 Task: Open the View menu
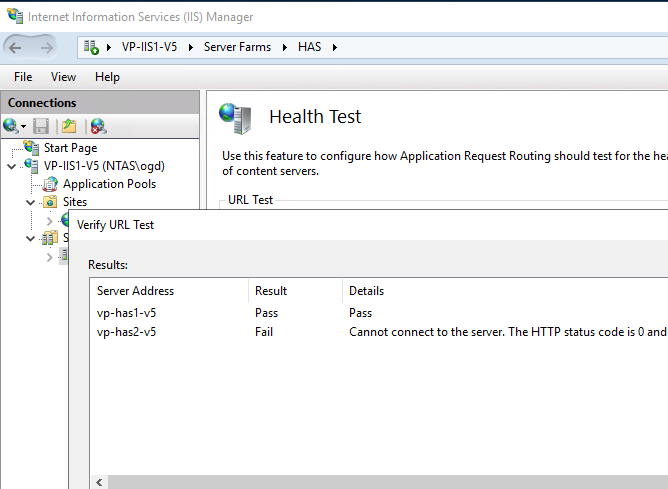[x=63, y=77]
